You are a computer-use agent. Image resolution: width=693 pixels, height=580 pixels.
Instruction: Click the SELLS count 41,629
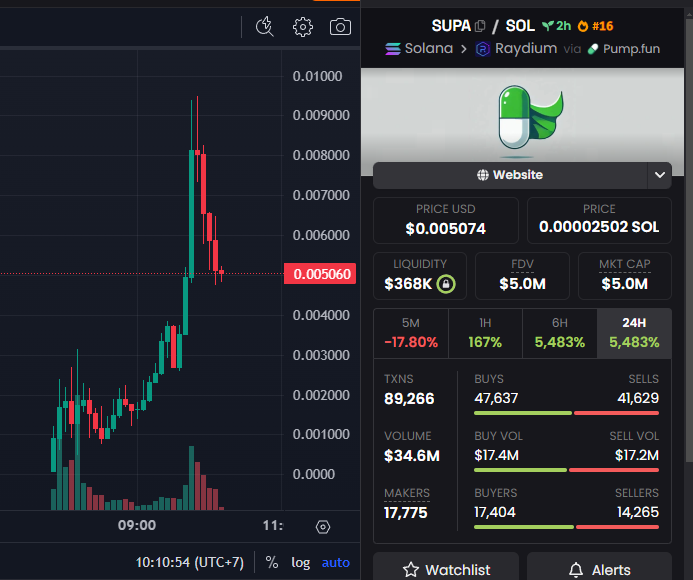click(x=638, y=398)
